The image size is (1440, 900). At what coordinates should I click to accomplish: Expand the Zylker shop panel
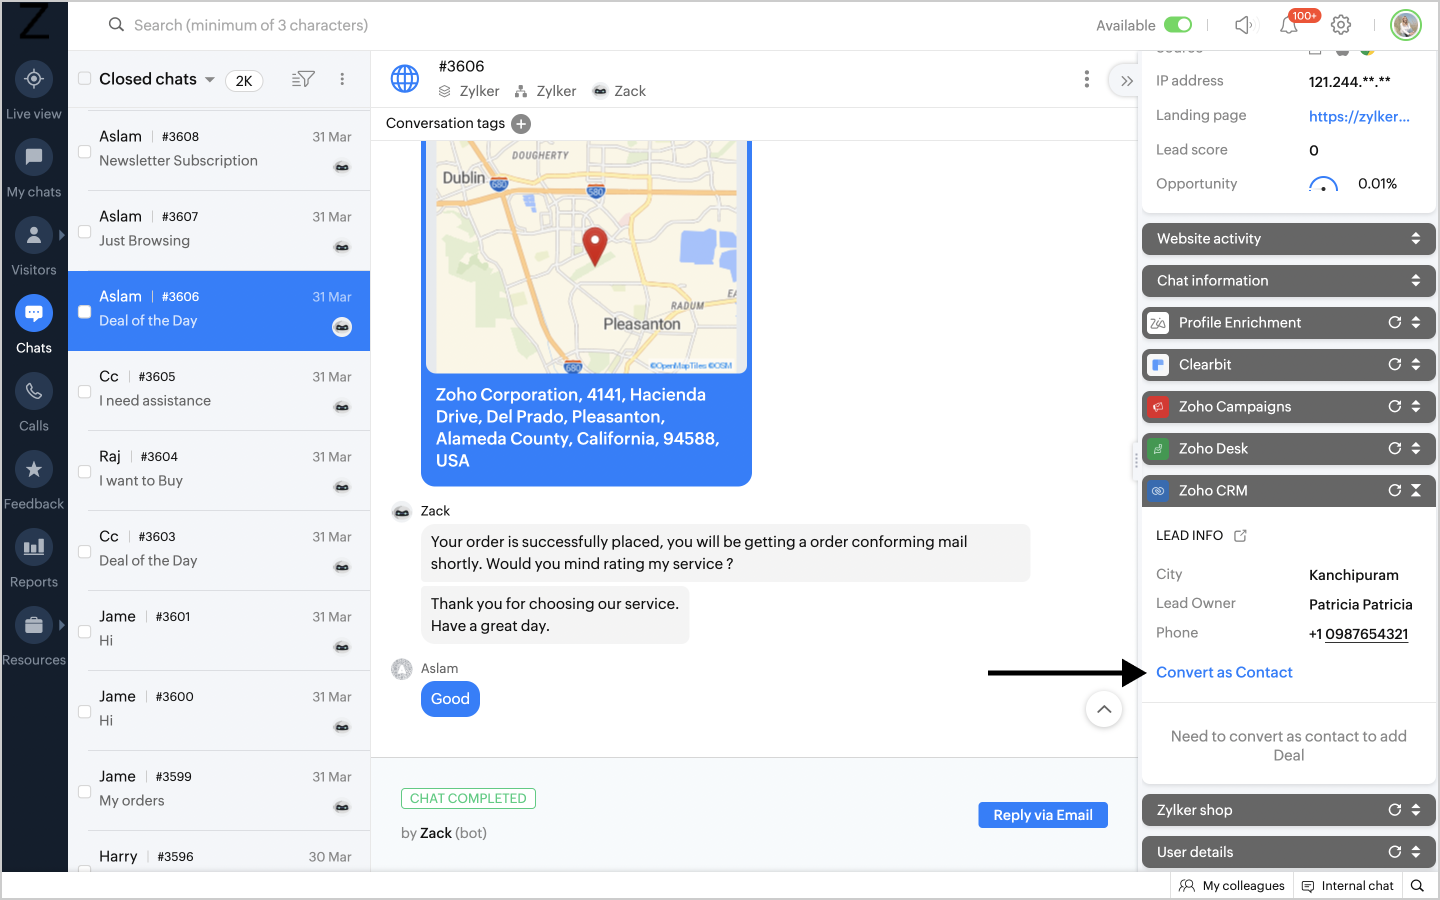tap(1415, 810)
